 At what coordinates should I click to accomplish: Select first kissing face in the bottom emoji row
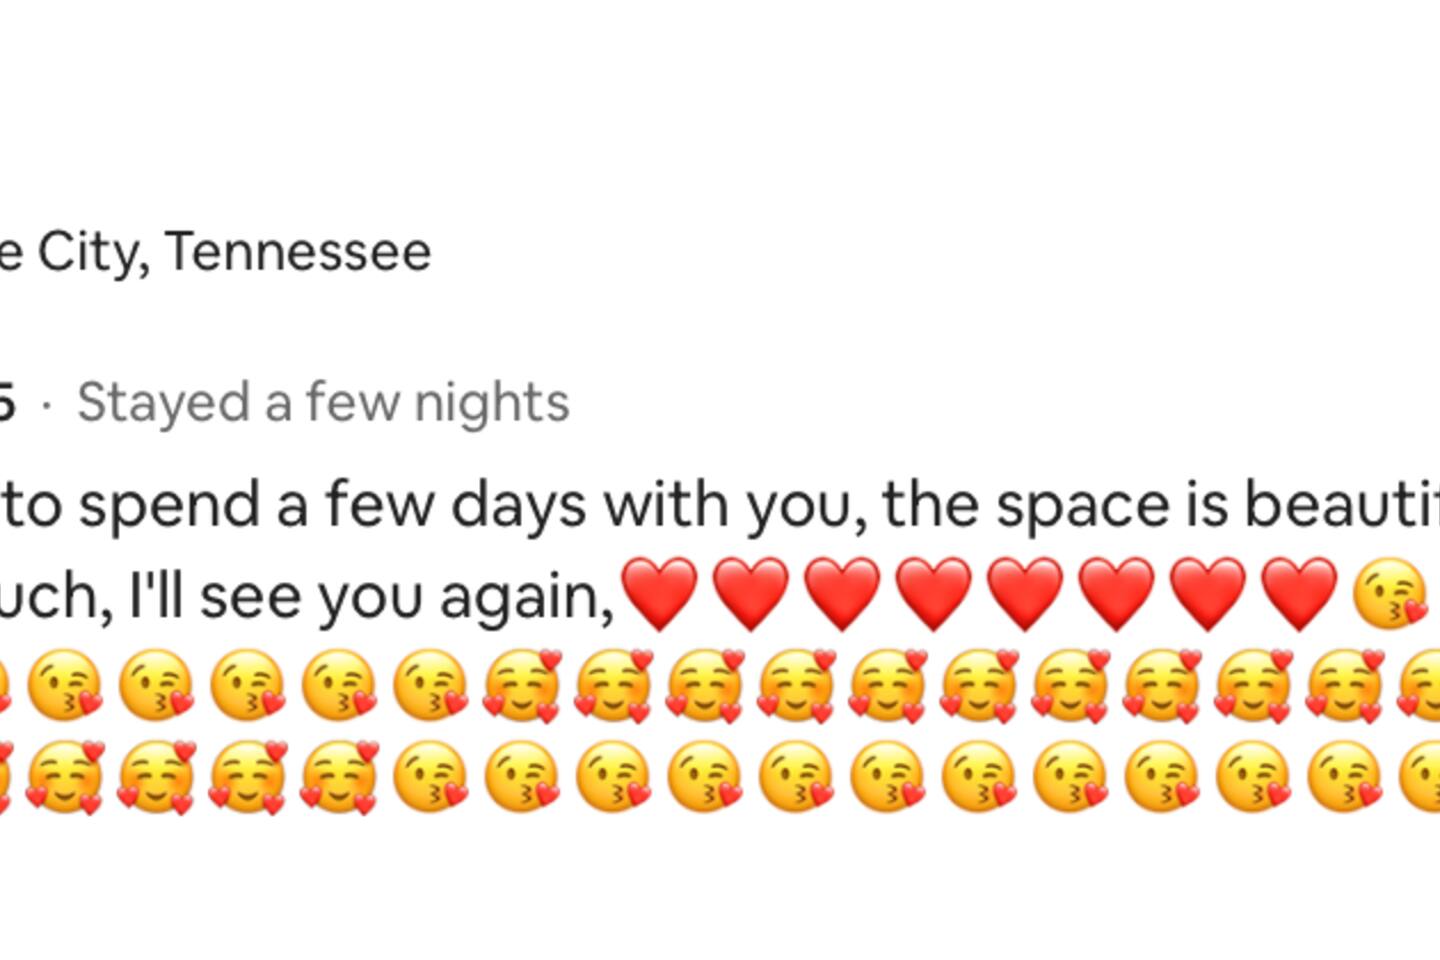[429, 777]
